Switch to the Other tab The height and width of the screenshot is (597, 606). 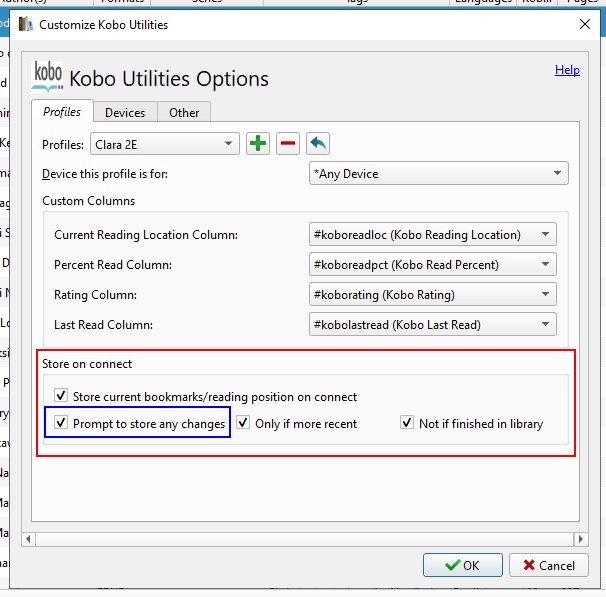tap(184, 112)
